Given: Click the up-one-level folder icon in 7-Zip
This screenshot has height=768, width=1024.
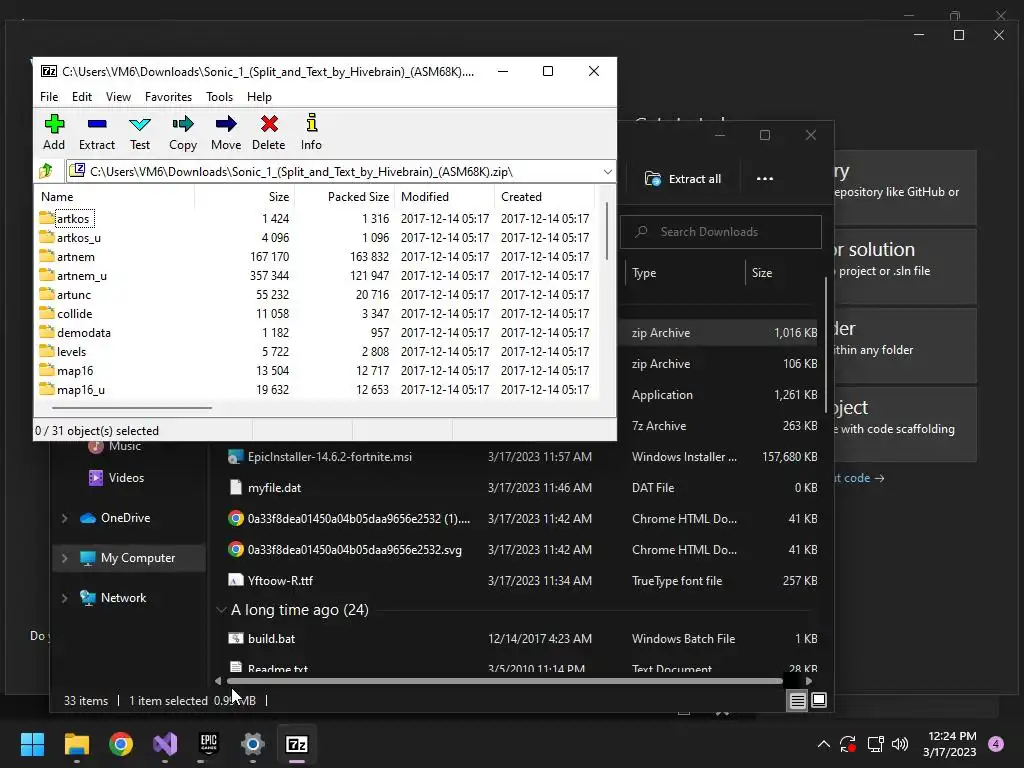Looking at the screenshot, I should [46, 171].
